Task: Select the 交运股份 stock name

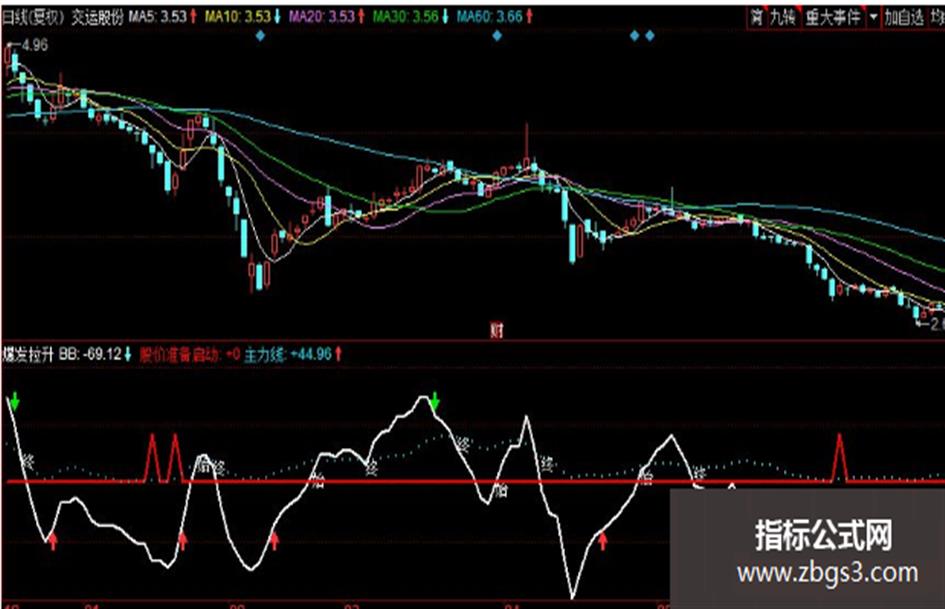Action: tap(98, 17)
